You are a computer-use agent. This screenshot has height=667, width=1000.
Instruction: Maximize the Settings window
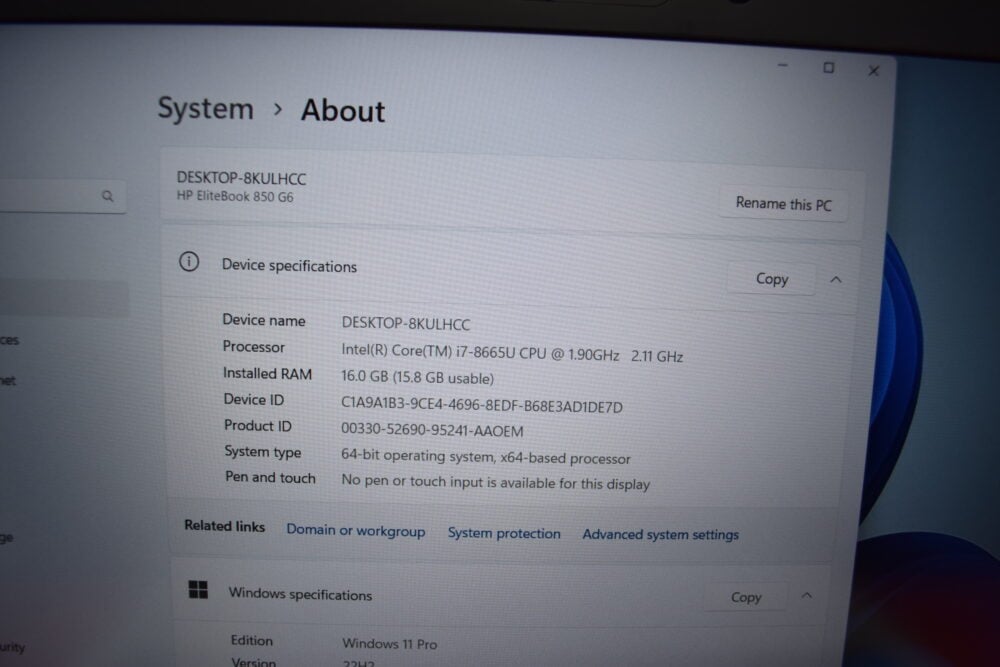tap(828, 68)
